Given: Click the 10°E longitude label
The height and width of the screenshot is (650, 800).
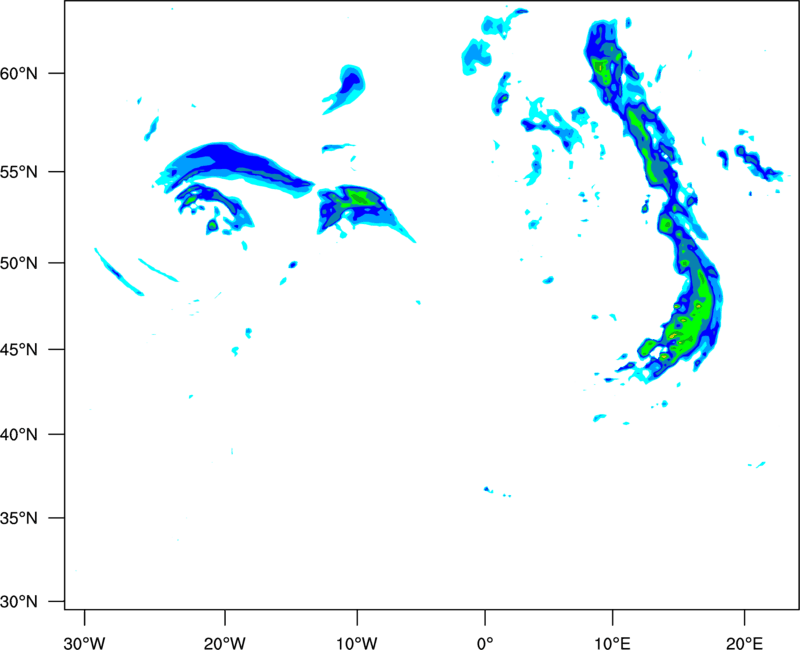Looking at the screenshot, I should (x=612, y=643).
